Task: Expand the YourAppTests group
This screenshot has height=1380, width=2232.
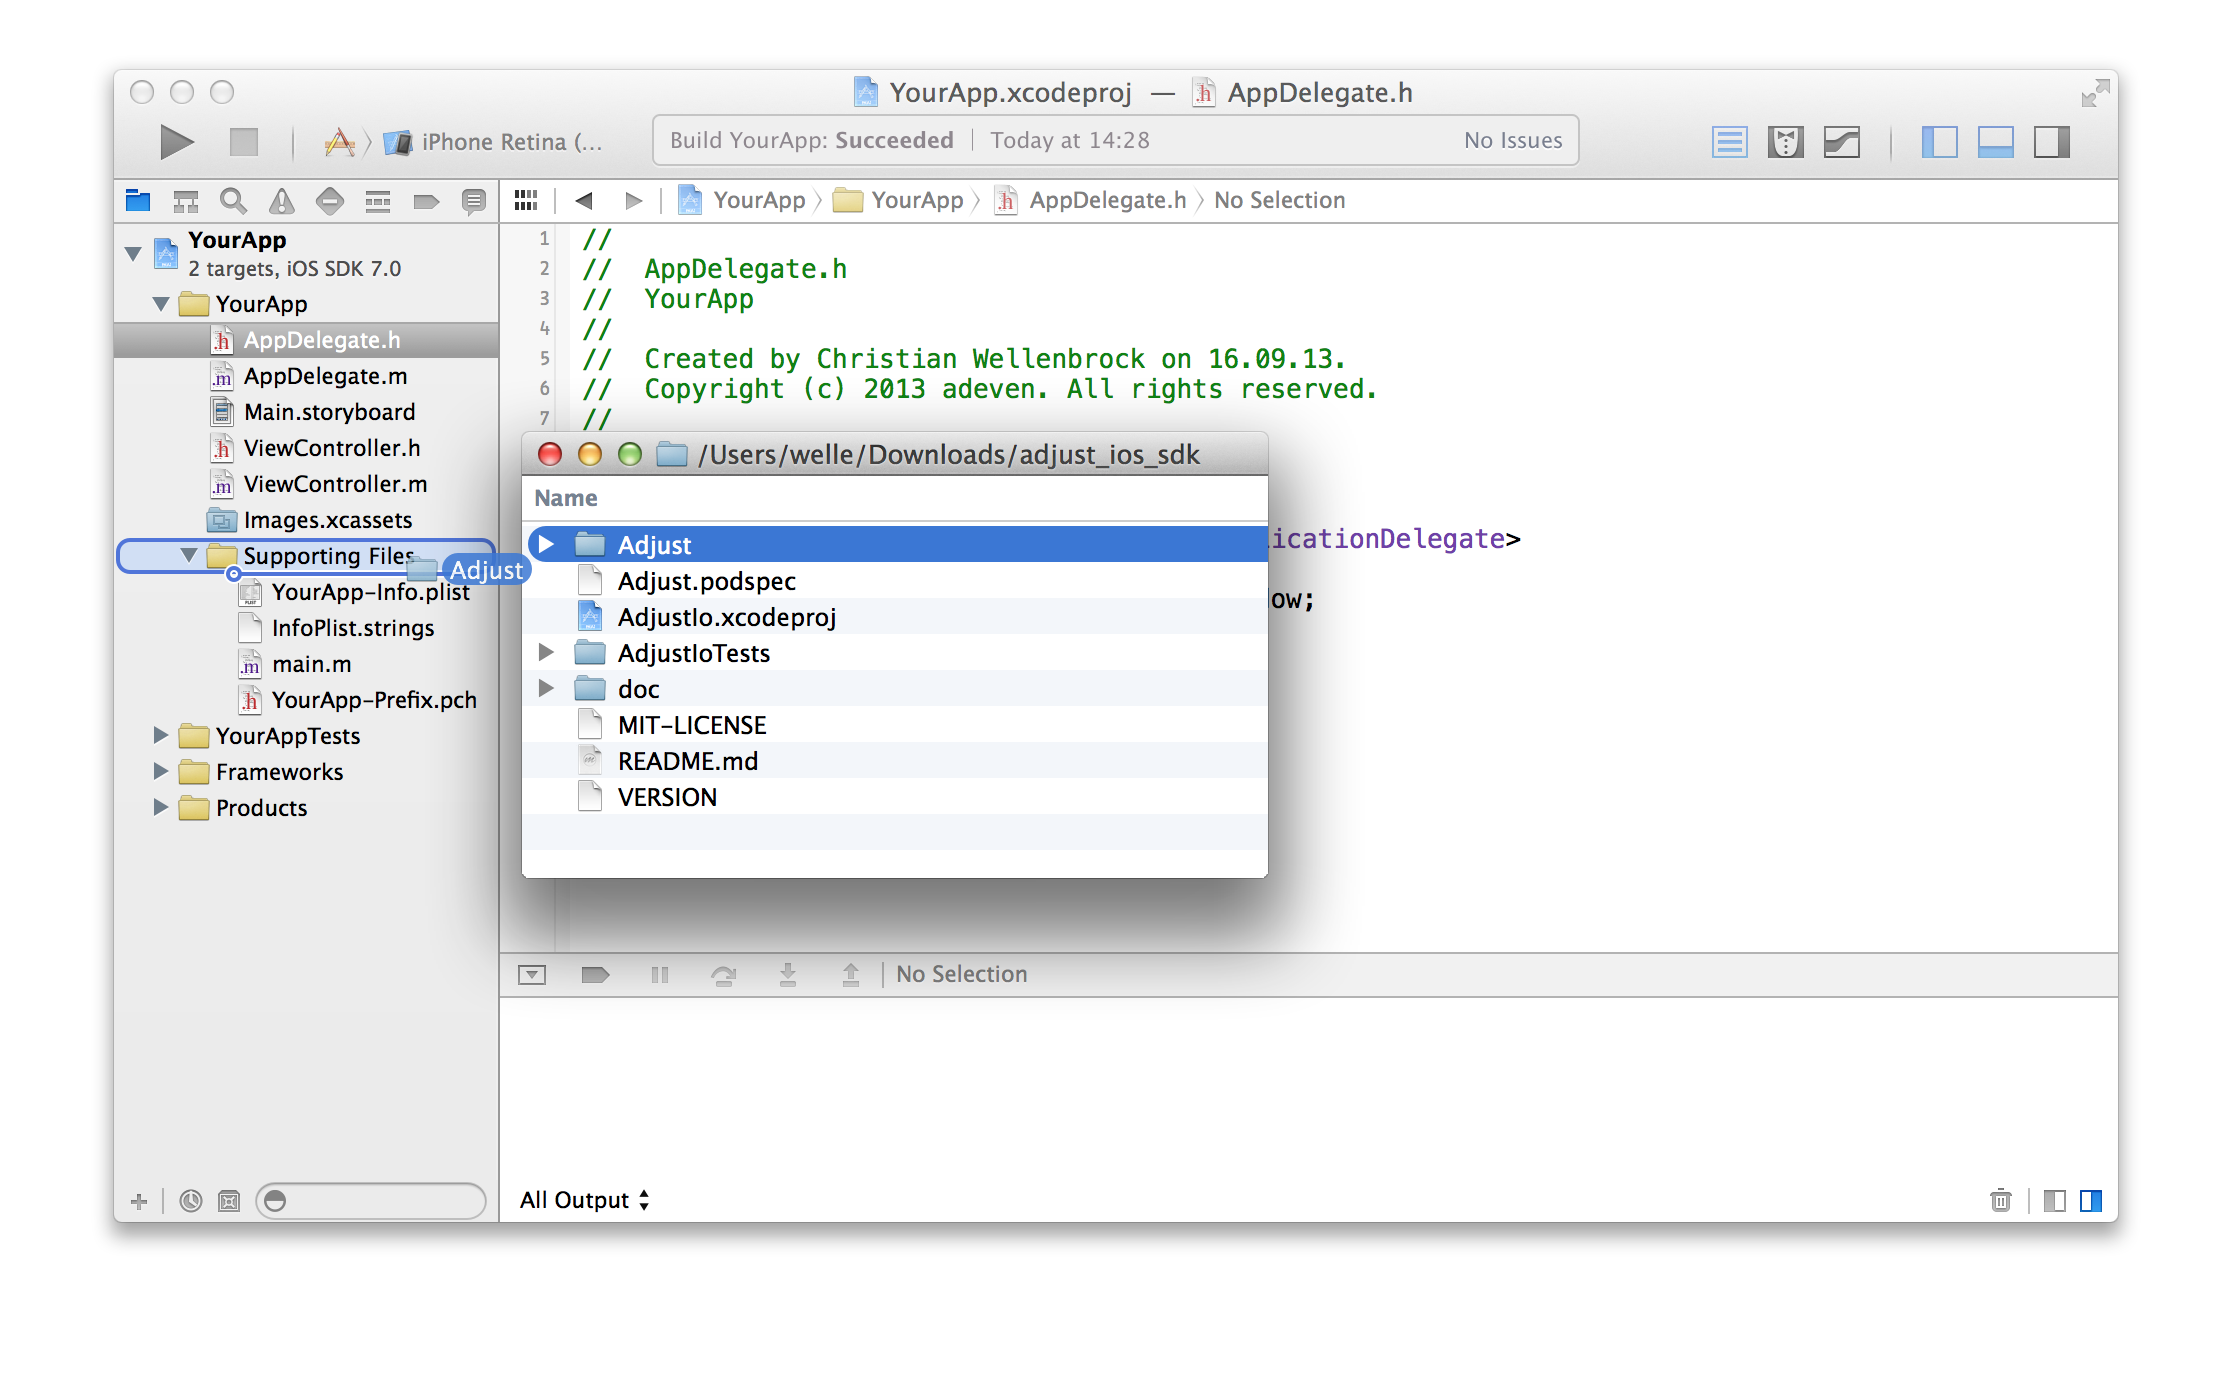Action: 161,735
